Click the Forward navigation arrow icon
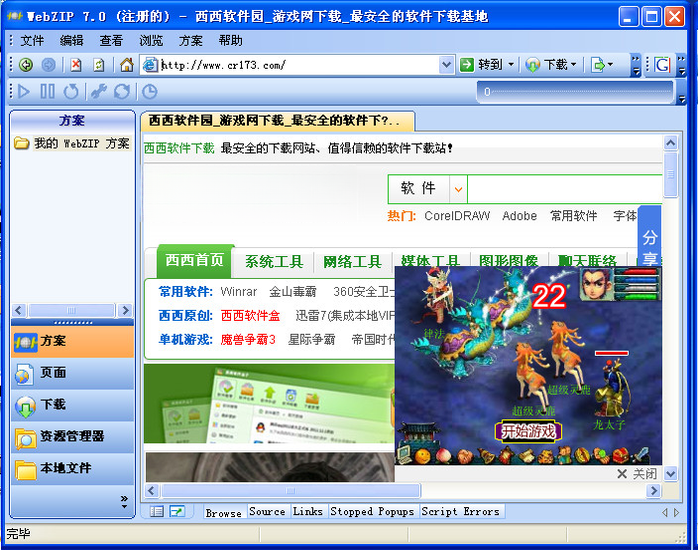This screenshot has width=698, height=550. coord(48,65)
